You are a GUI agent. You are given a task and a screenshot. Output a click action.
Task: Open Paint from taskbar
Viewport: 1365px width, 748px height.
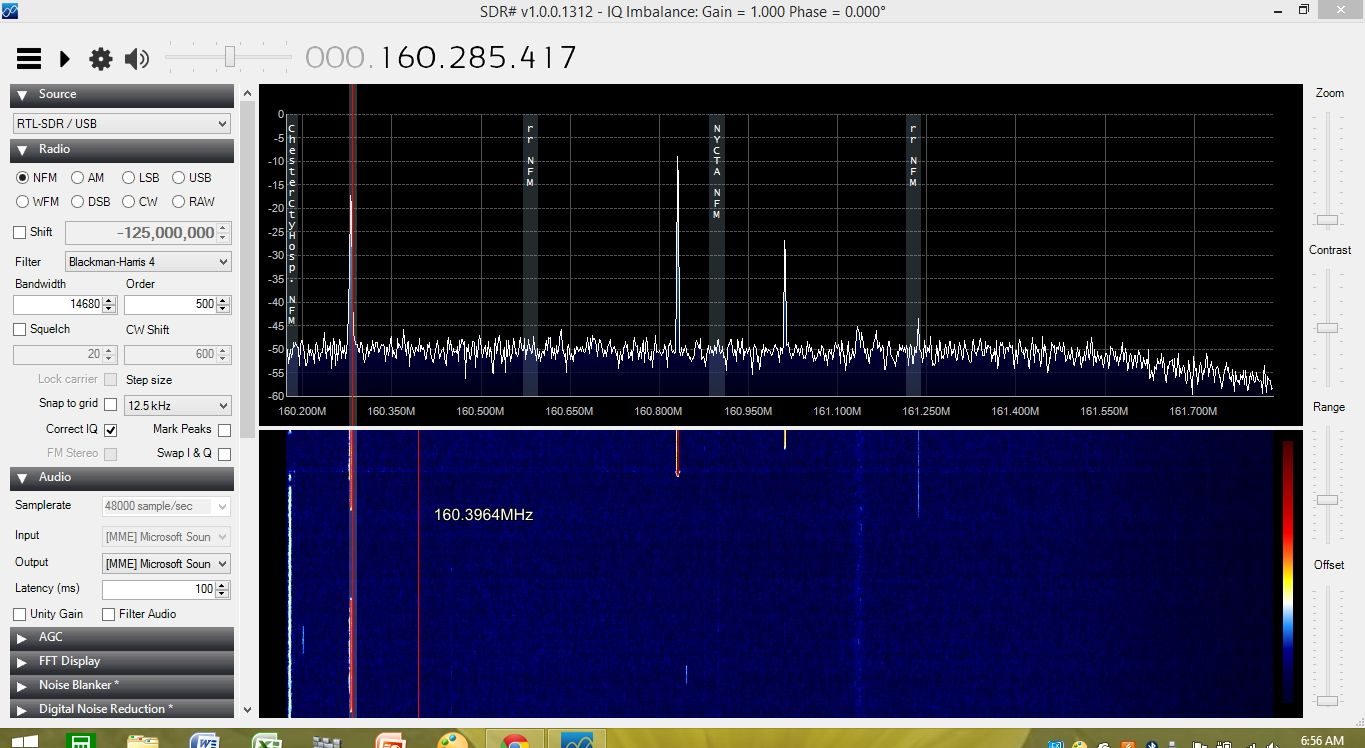tap(452, 741)
